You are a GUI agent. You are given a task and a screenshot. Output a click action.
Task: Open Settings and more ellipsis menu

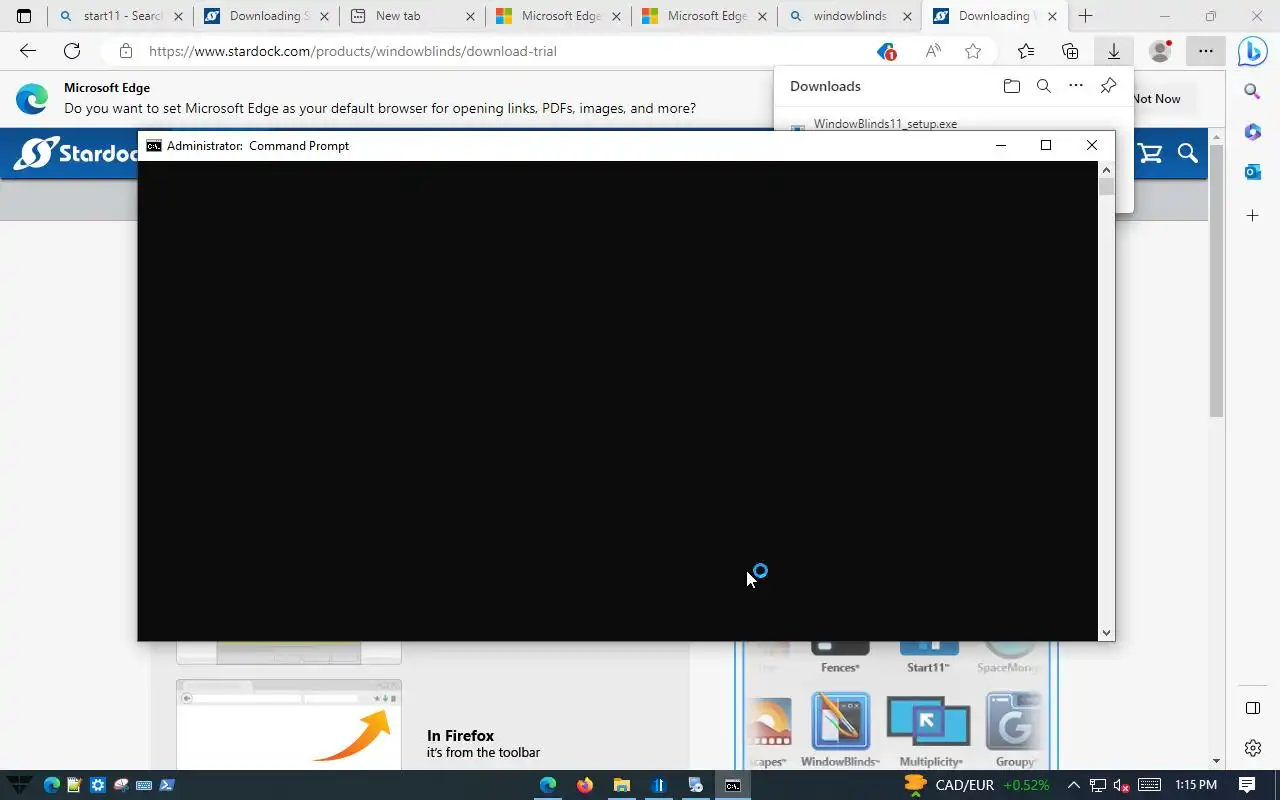pos(1206,51)
